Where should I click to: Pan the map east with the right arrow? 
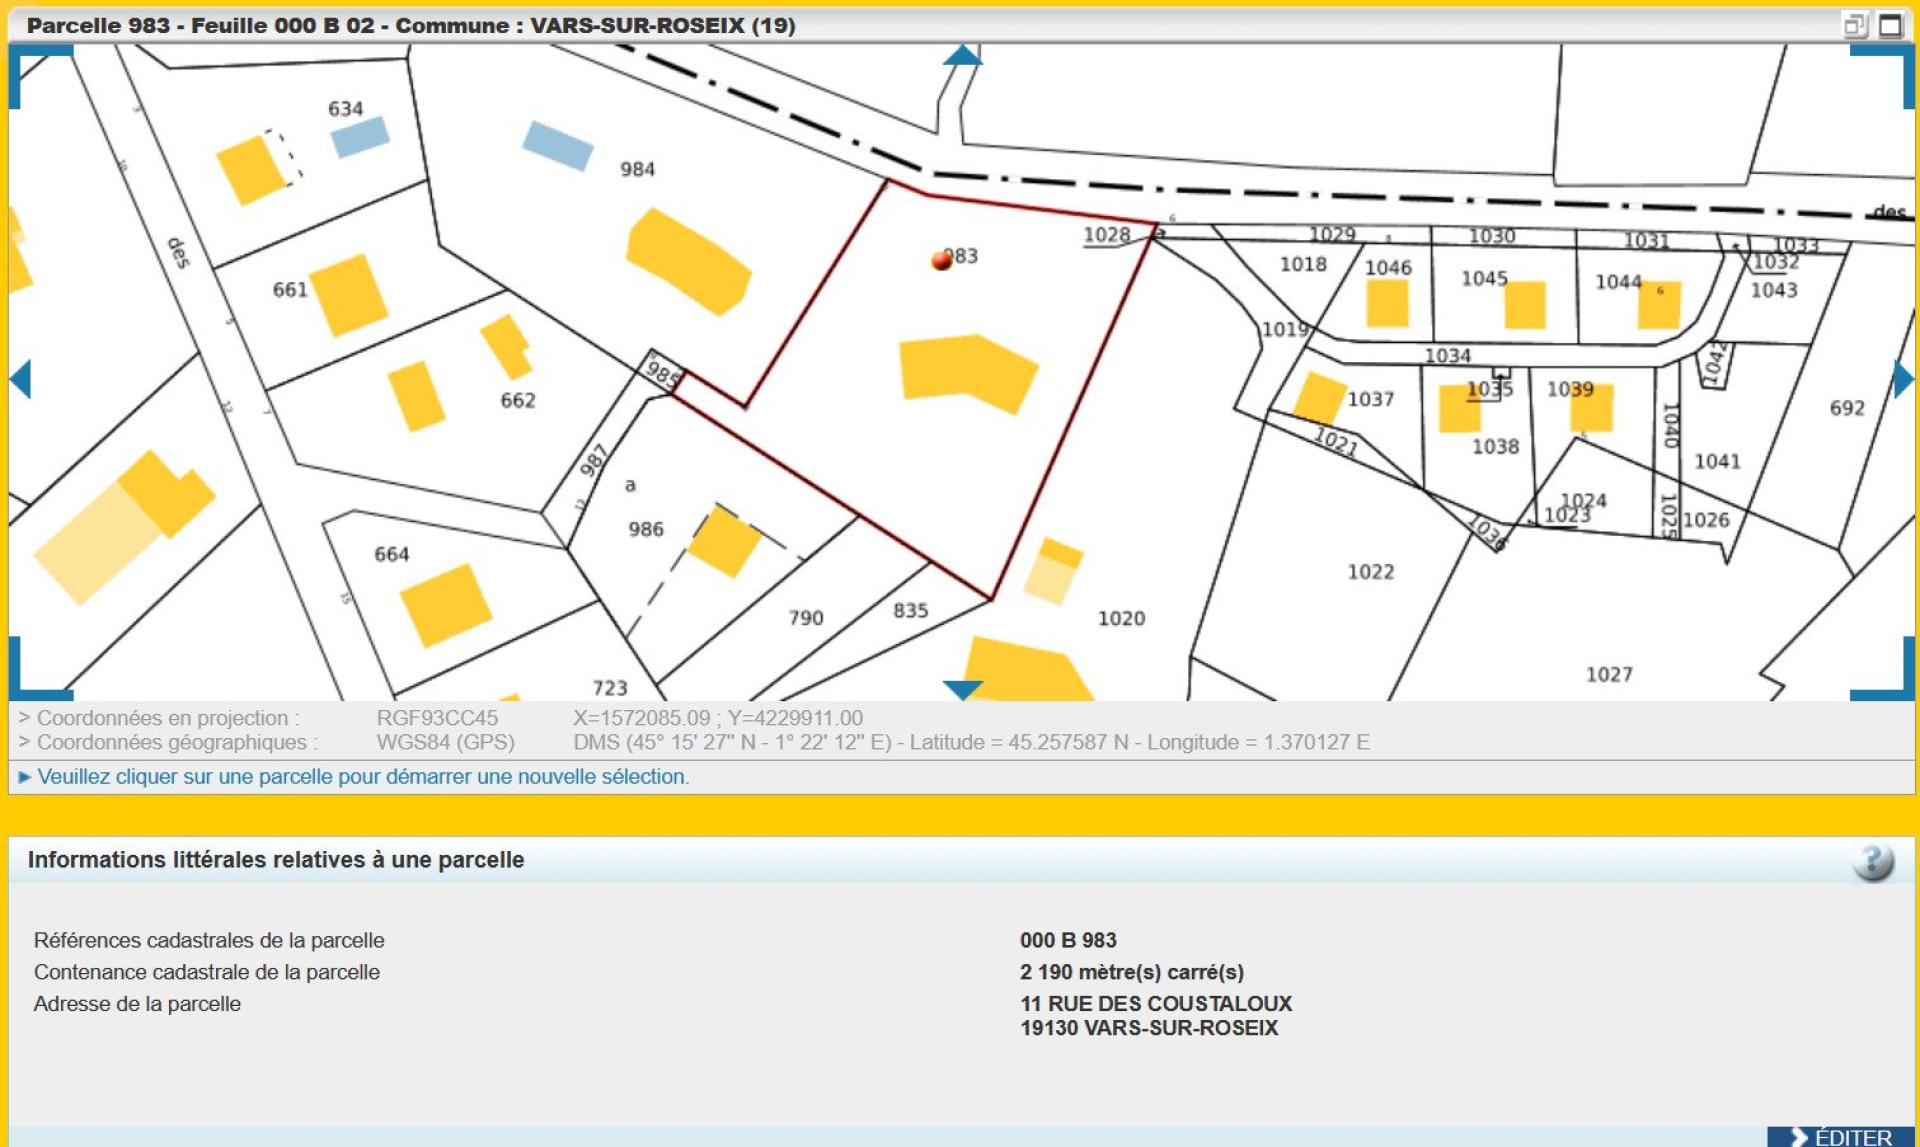(1902, 379)
